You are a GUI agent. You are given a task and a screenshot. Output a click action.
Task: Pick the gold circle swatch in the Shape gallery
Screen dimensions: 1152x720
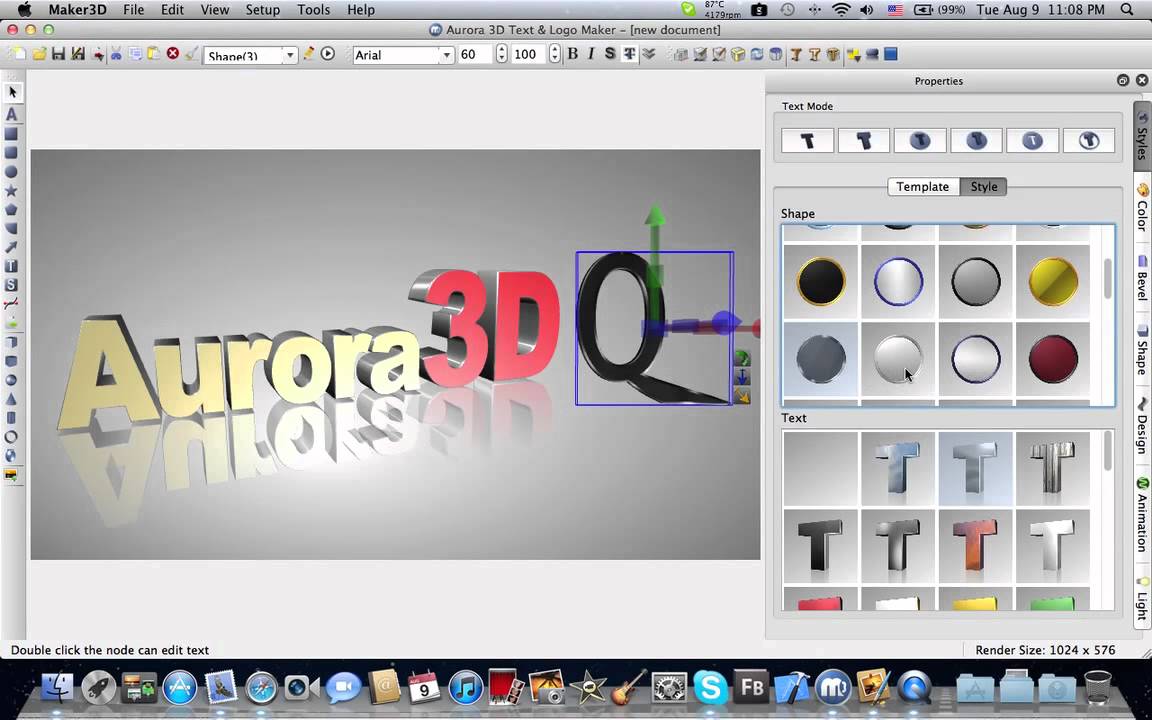[x=1052, y=281]
